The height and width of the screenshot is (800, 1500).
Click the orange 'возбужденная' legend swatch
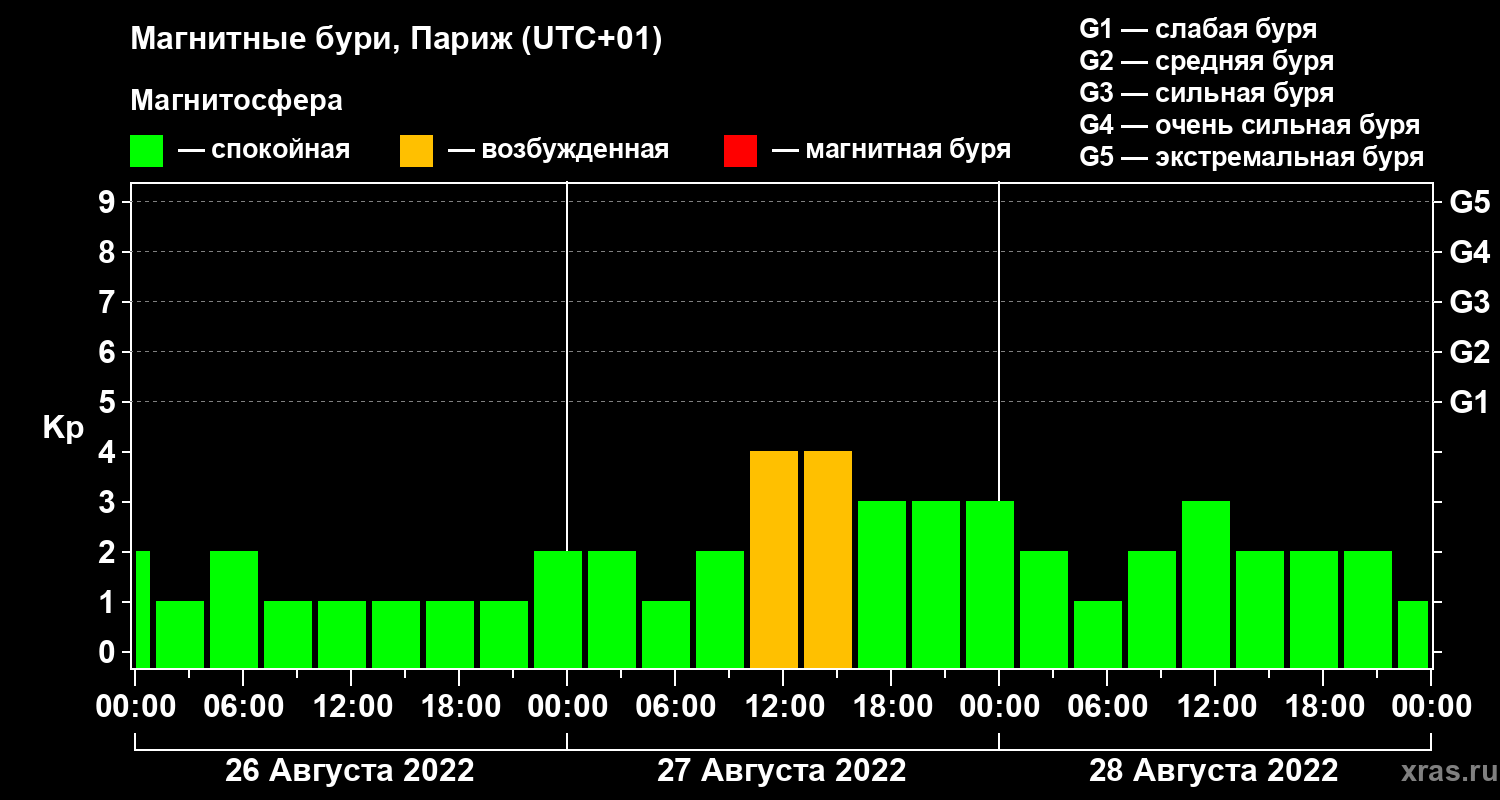pos(416,151)
